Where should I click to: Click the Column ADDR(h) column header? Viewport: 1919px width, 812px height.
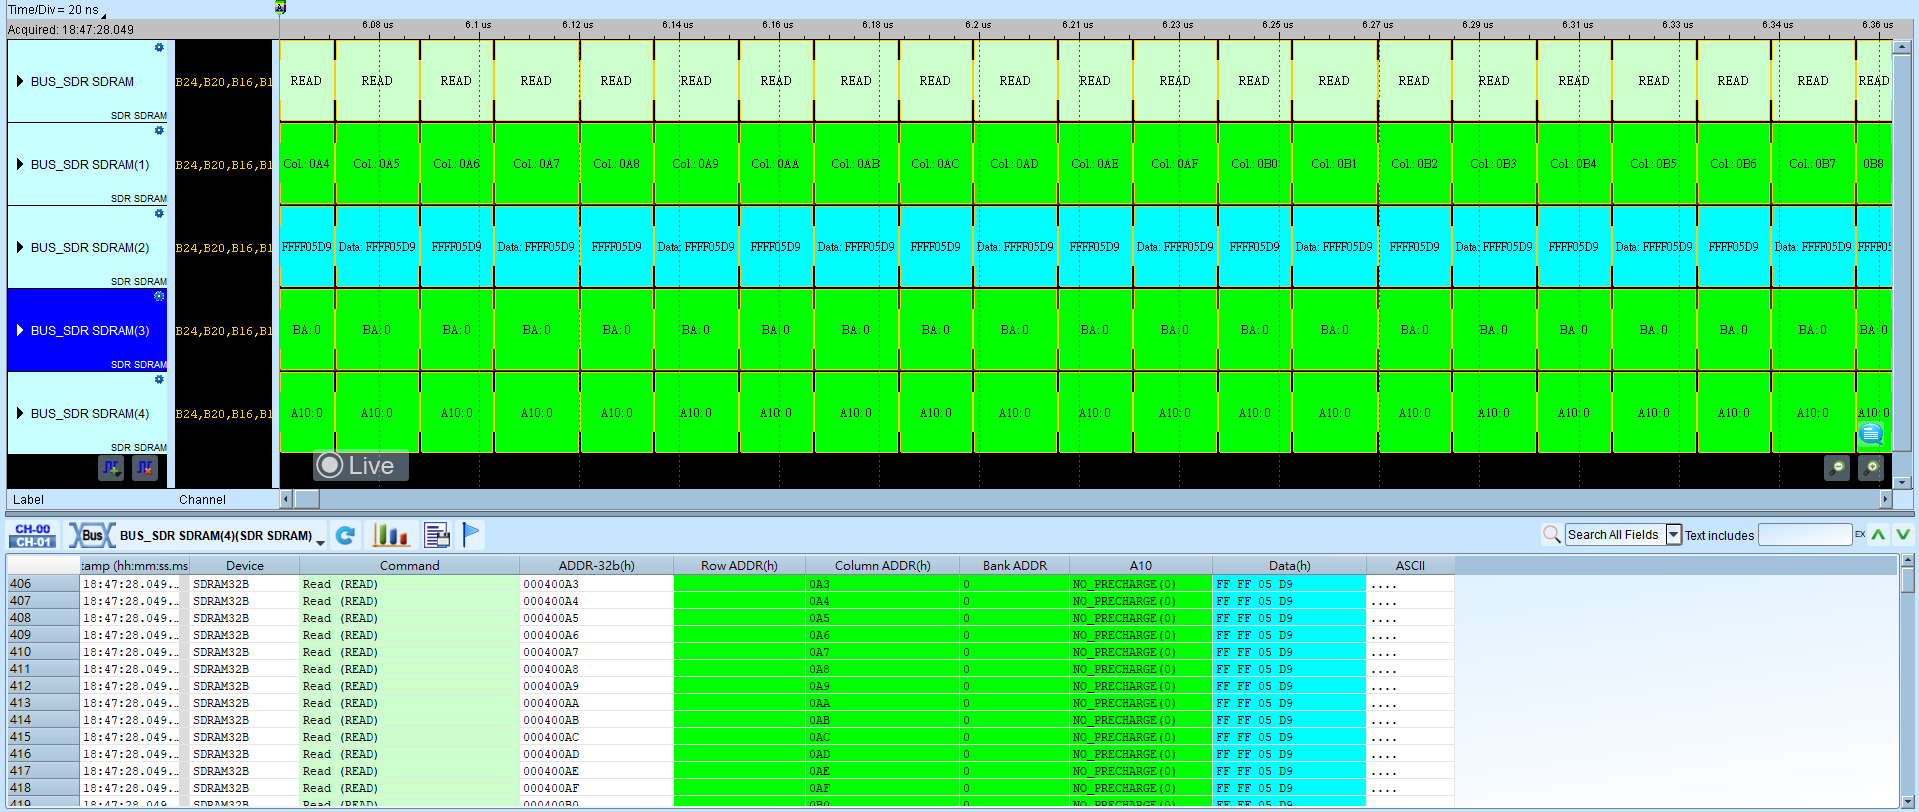pos(882,566)
